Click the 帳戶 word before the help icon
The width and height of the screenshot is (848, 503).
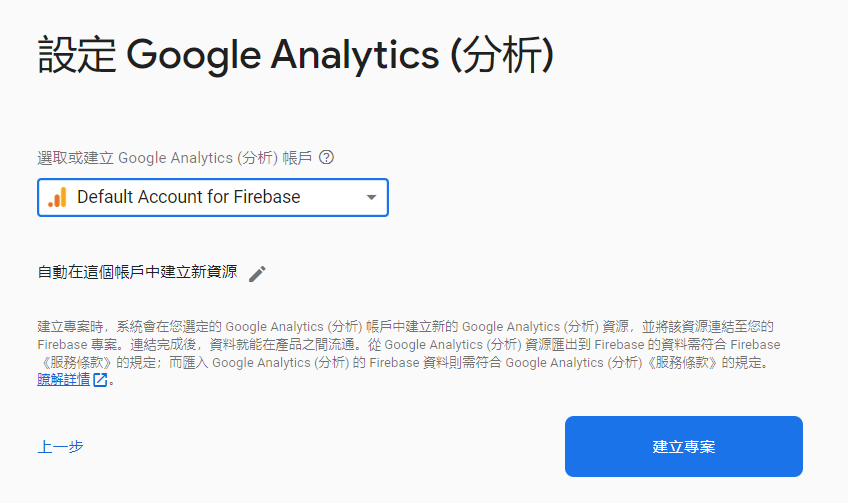click(x=298, y=158)
